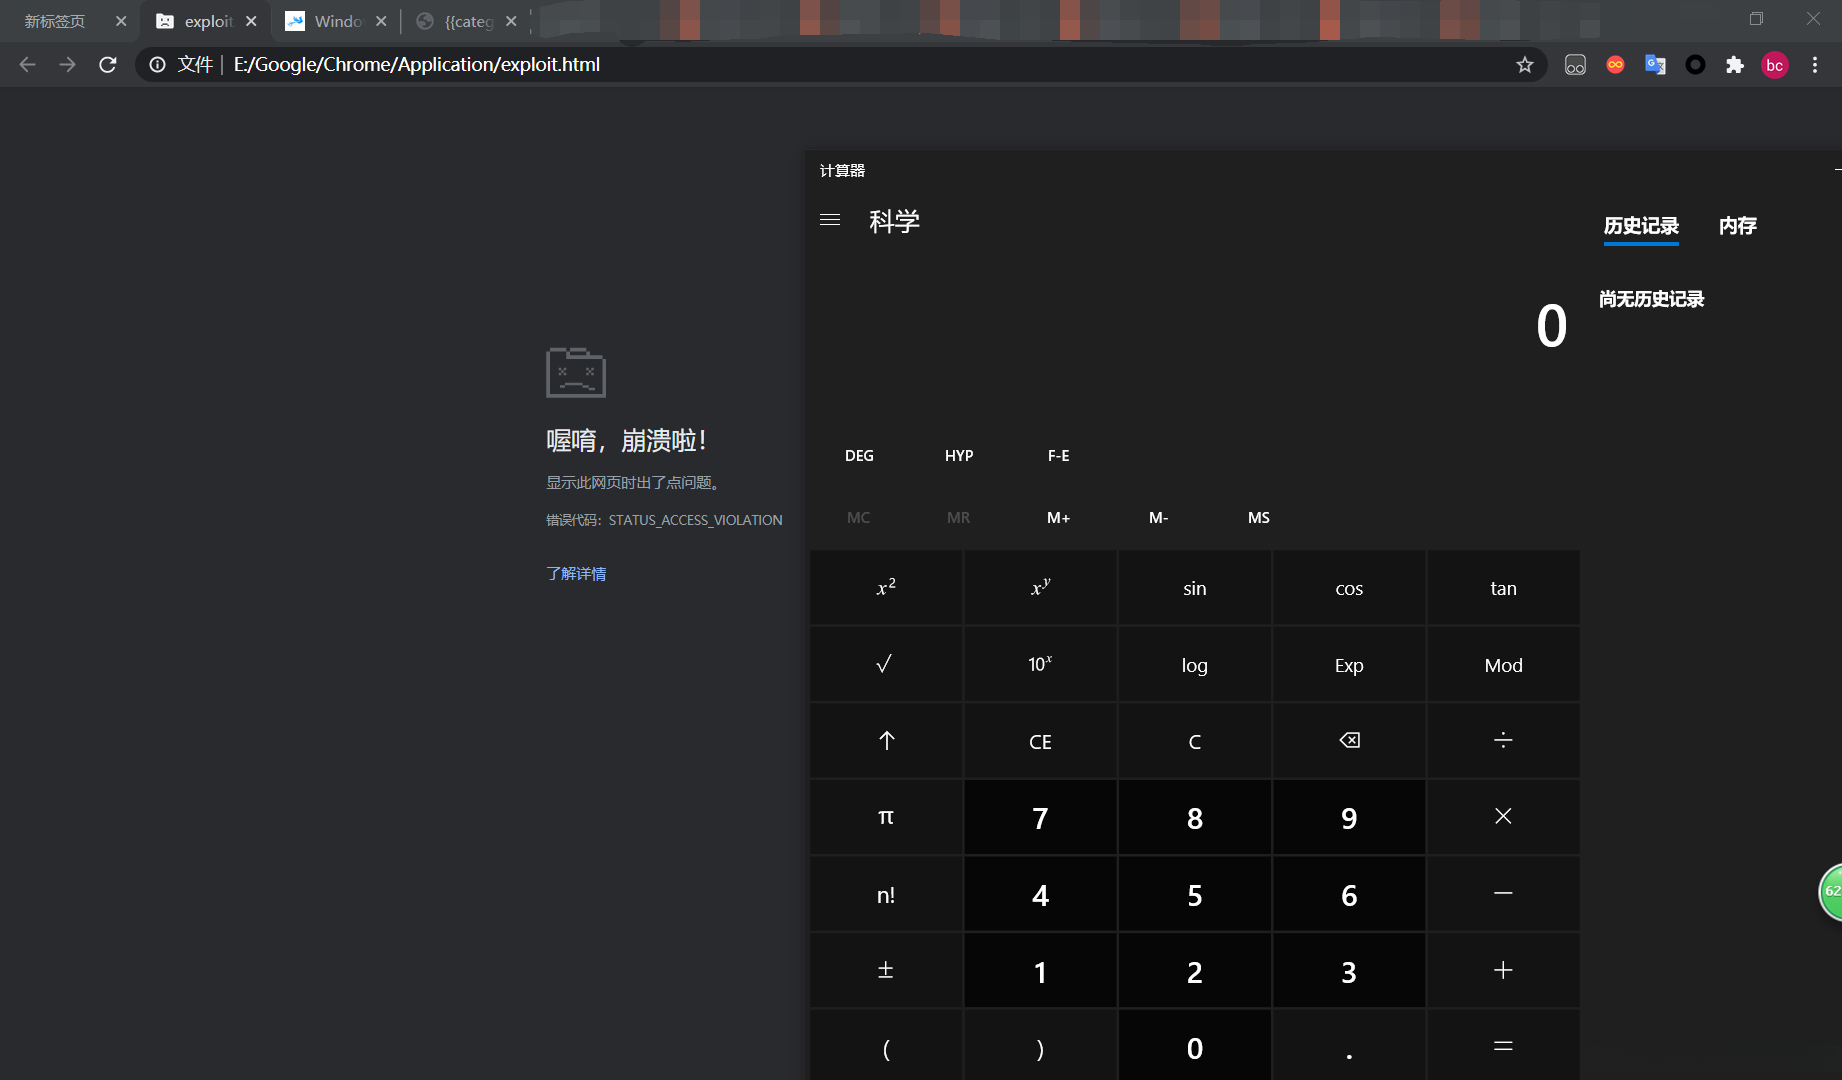Viewport: 1842px width, 1080px height.
Task: Toggle the DEG angle unit mode
Action: click(x=859, y=456)
